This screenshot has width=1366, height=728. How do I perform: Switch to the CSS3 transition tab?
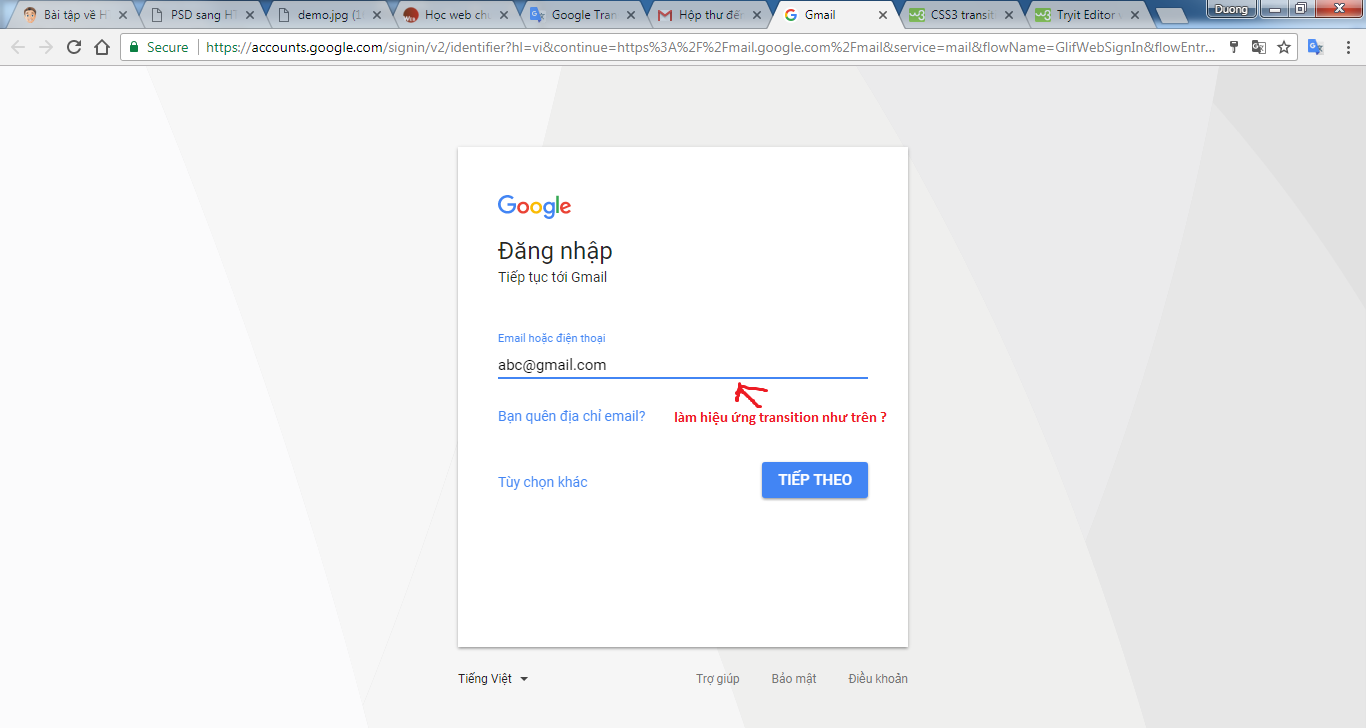[x=960, y=15]
